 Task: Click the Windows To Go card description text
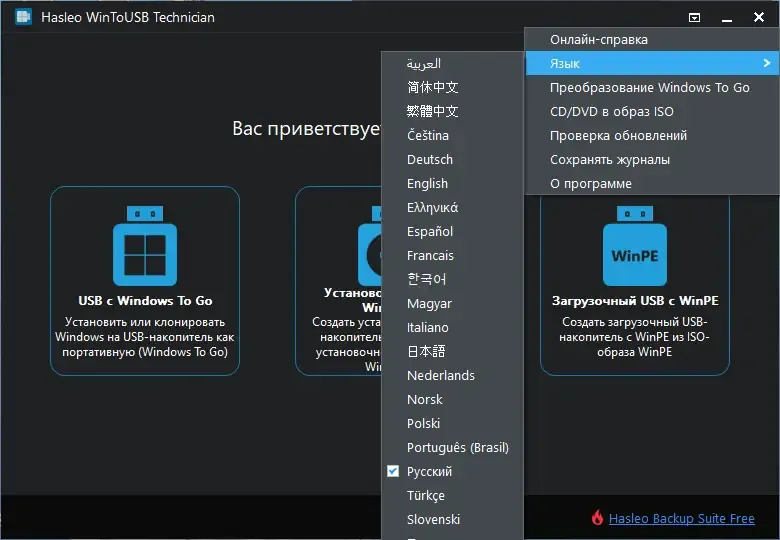(145, 337)
